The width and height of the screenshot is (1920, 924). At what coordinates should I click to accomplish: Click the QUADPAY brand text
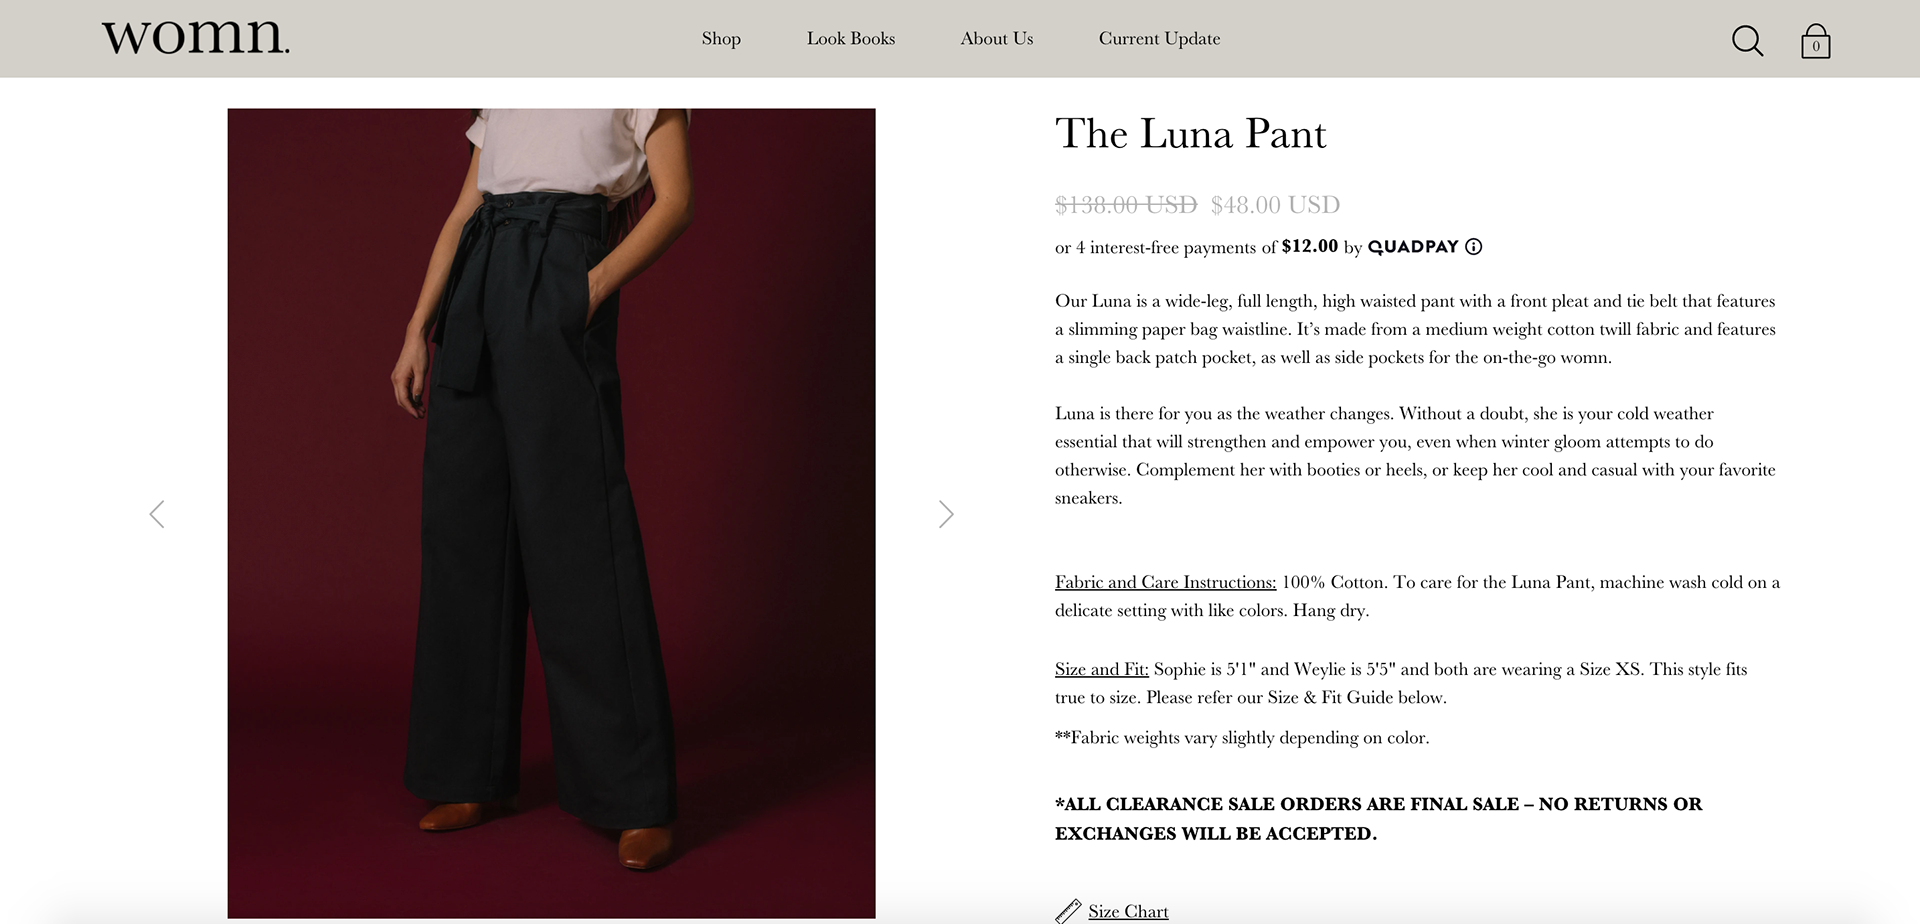tap(1413, 247)
